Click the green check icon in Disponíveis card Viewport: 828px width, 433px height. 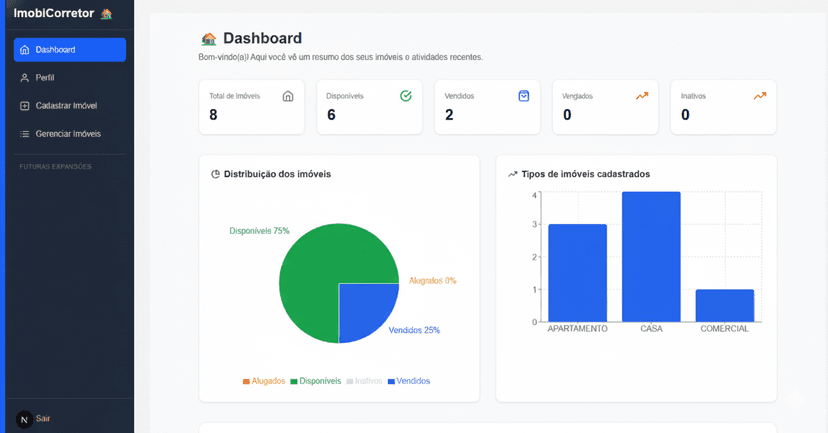coord(406,96)
